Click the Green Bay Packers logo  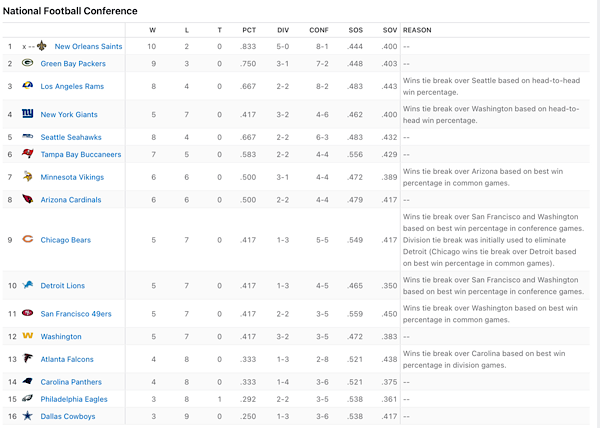27,63
